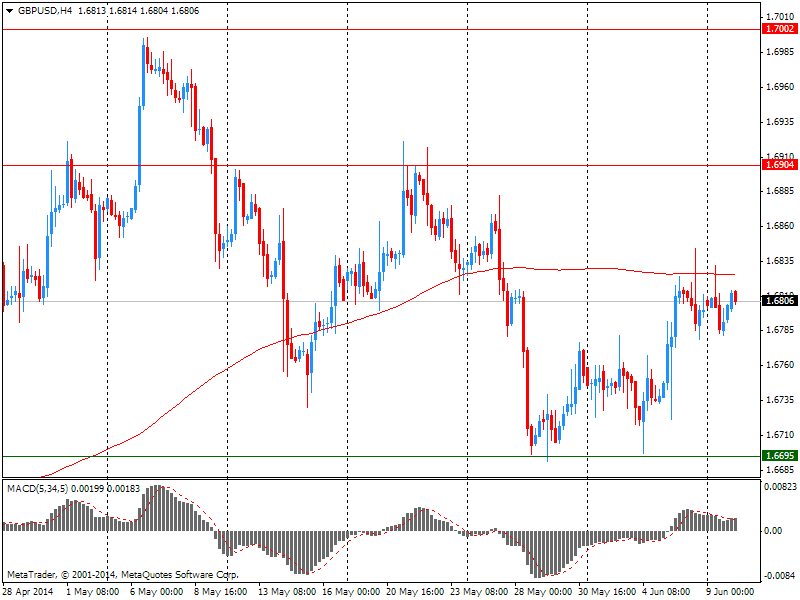Click the 1.6960 price scale value

point(780,87)
